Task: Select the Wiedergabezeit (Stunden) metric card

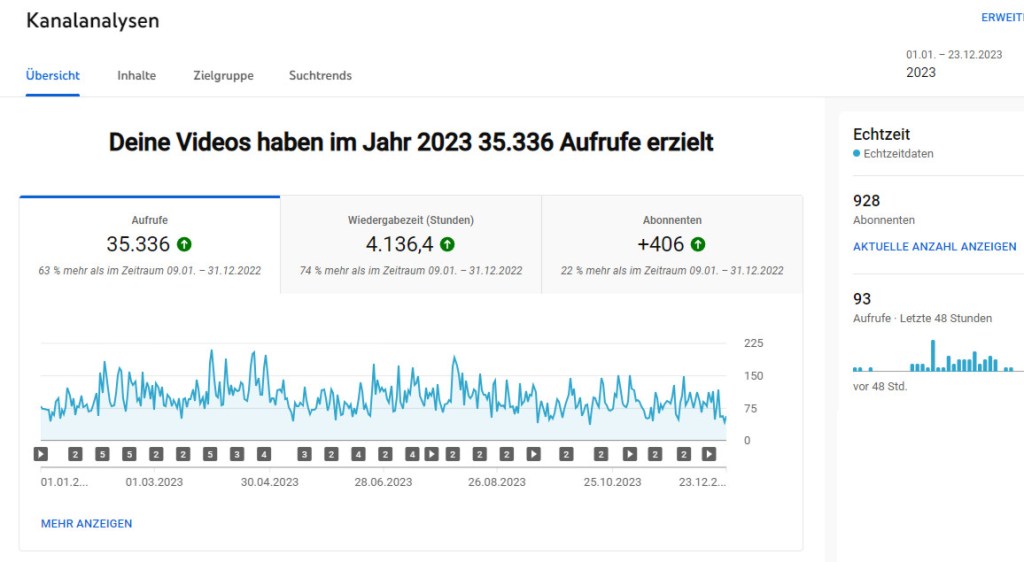Action: 411,244
